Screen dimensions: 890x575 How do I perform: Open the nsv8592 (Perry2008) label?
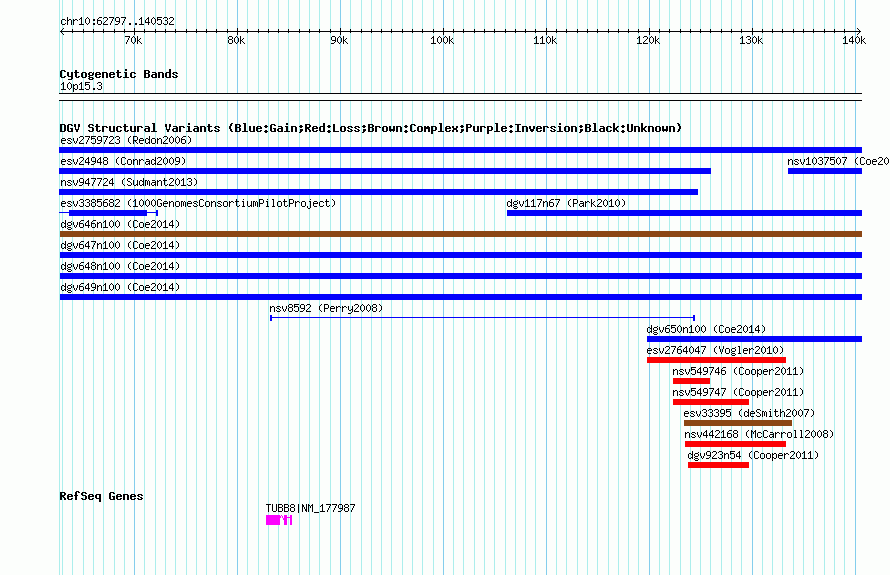coord(326,308)
